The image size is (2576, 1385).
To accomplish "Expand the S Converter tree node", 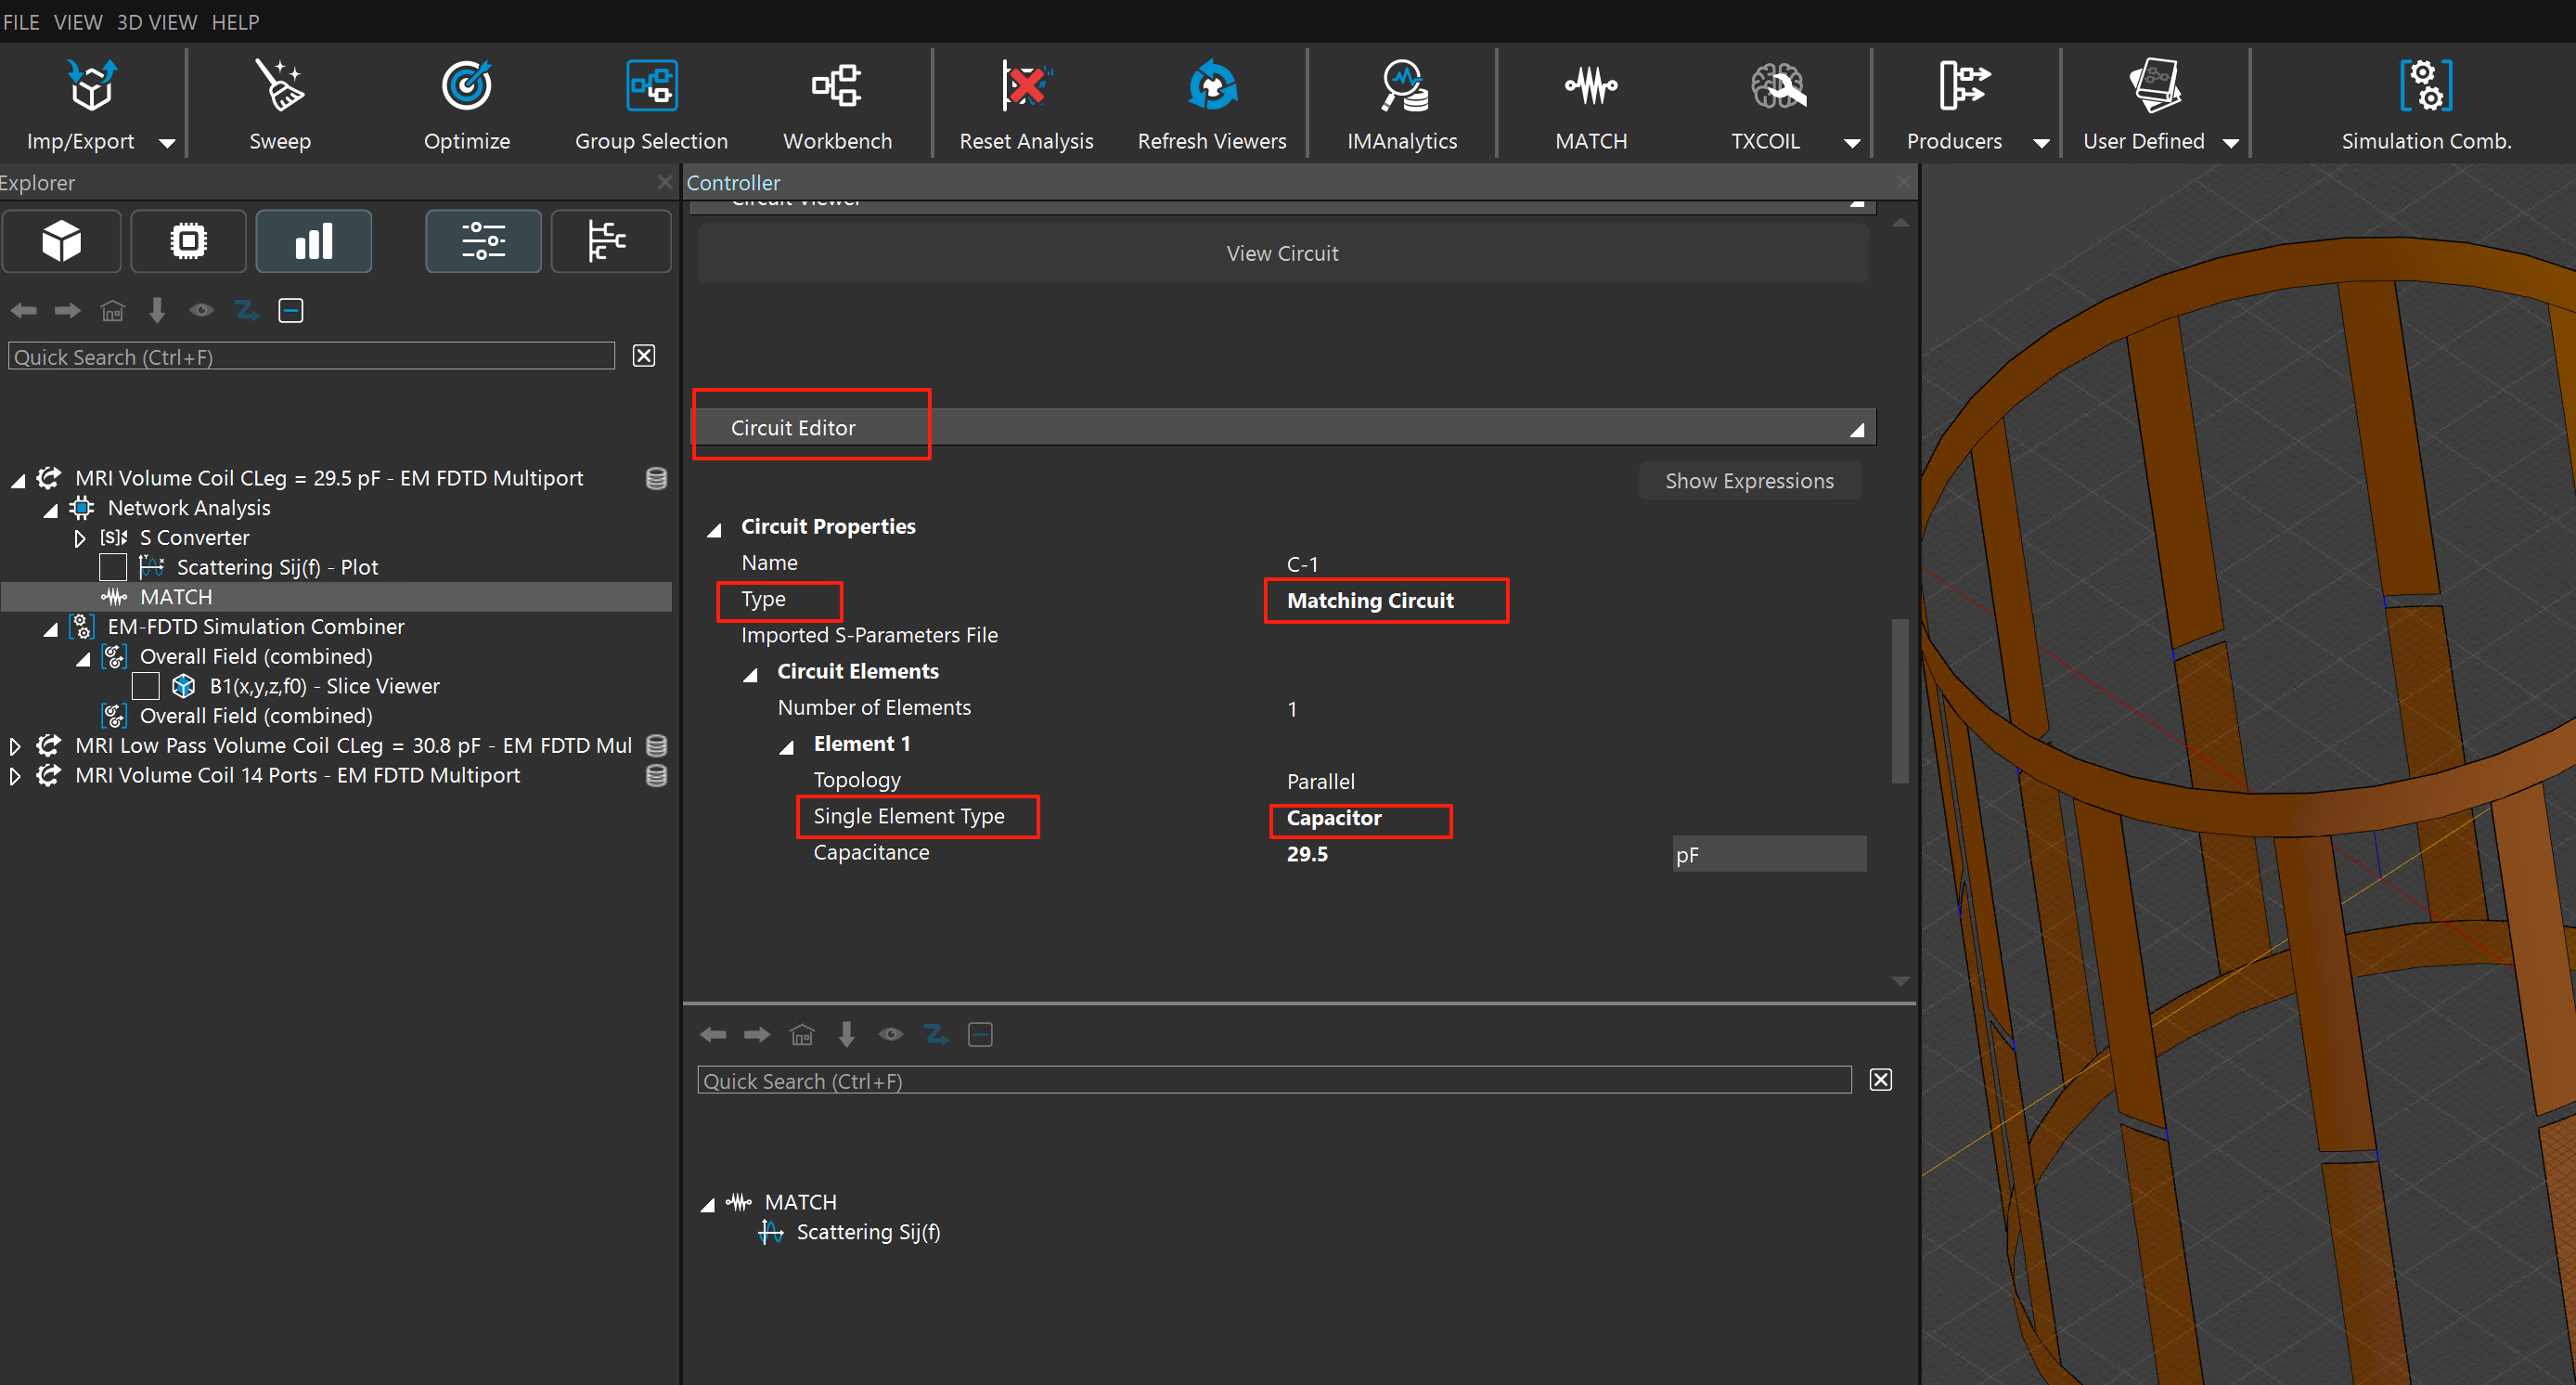I will [80, 538].
